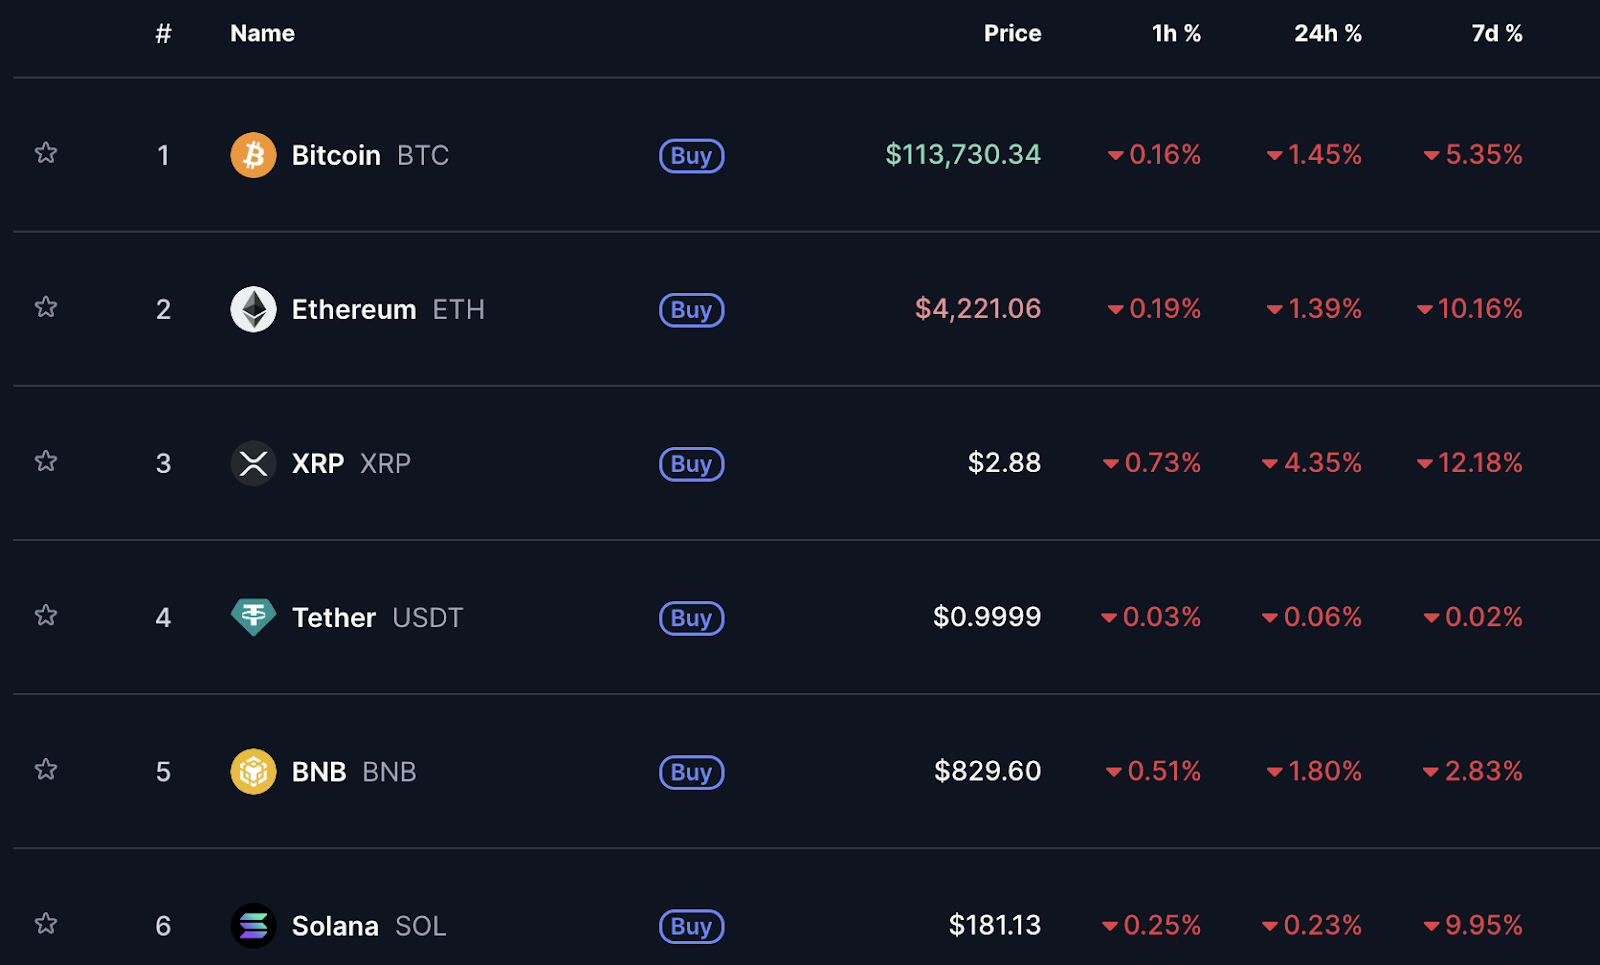Viewport: 1600px width, 965px height.
Task: Click the Ethereum diamond logo icon
Action: pyautogui.click(x=253, y=309)
